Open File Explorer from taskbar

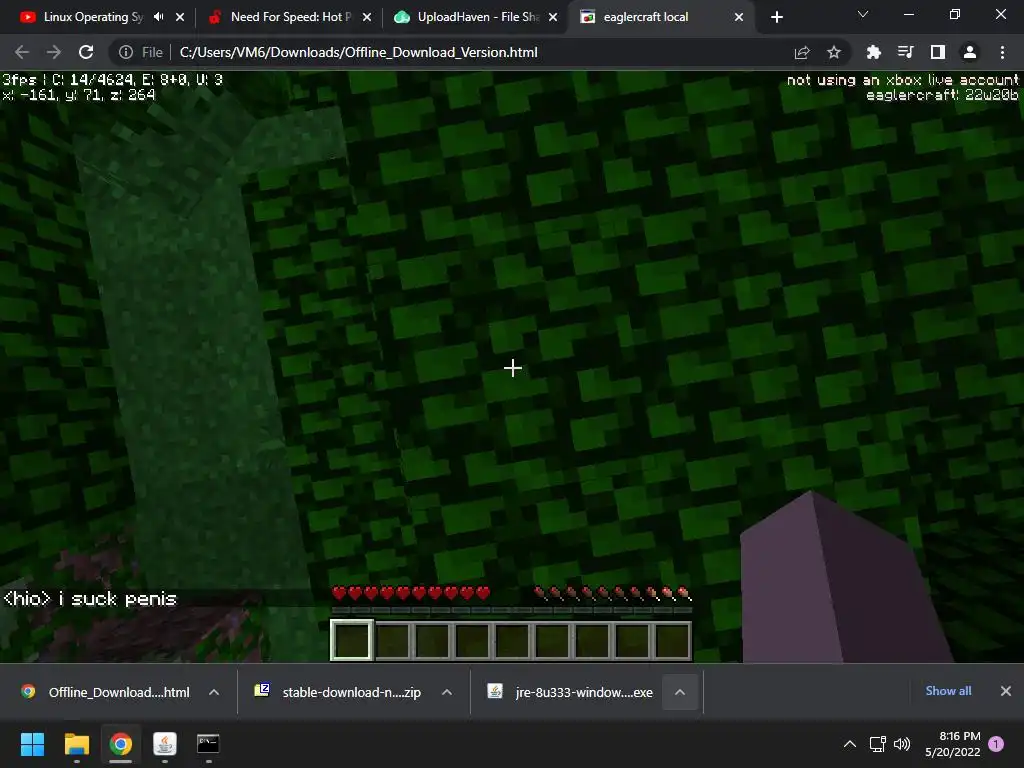[76, 744]
